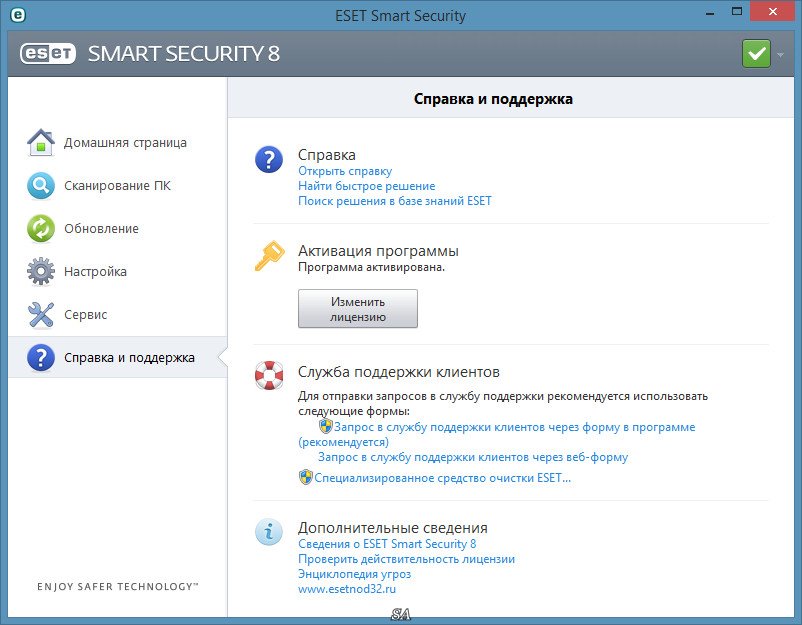Click the Активация программы heading
Screen dimensions: 802x625
(378, 251)
